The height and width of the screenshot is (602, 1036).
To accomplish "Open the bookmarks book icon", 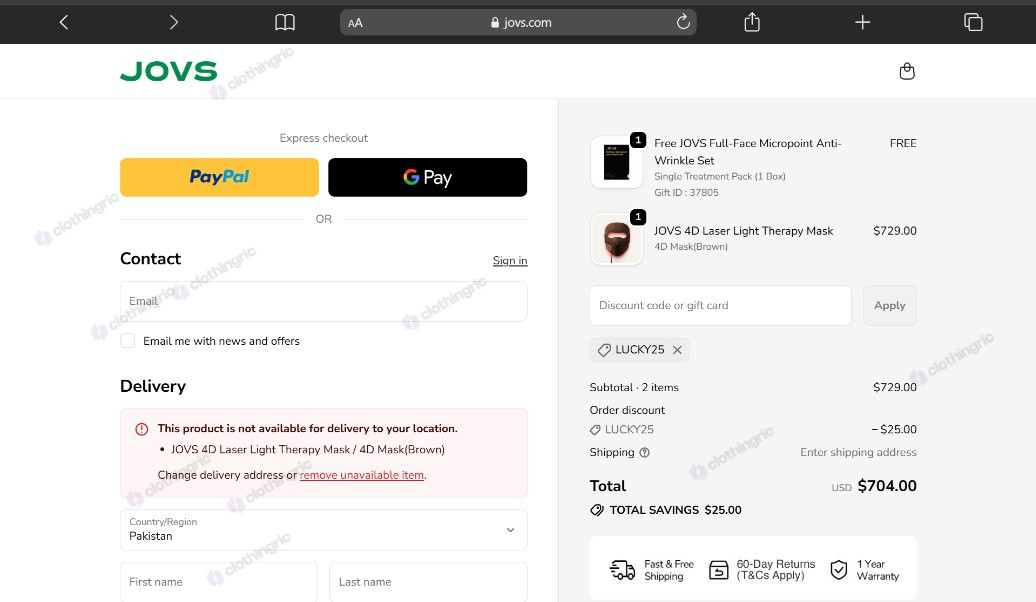I will (285, 22).
